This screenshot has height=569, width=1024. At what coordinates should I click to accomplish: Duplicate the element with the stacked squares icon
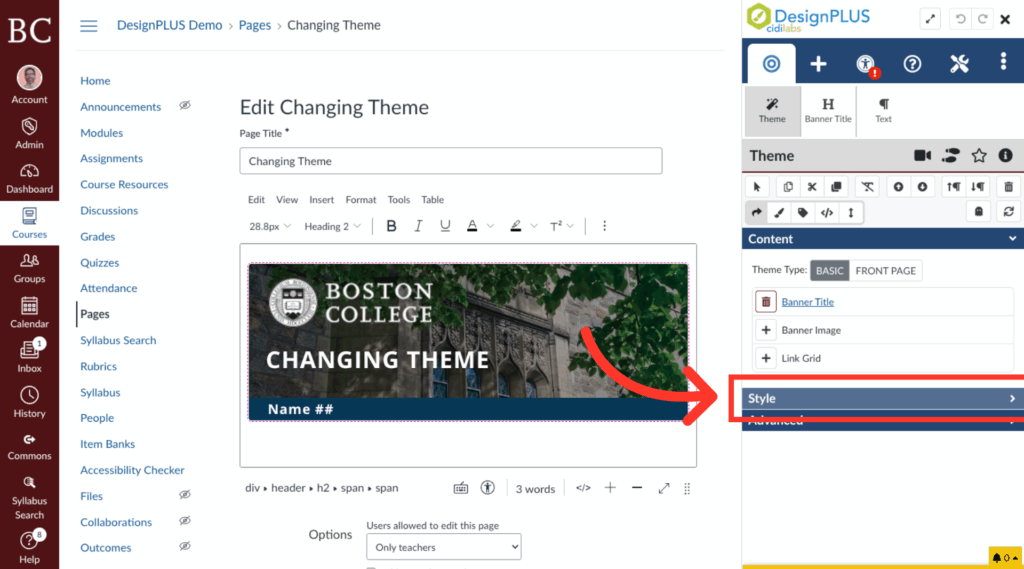pos(836,187)
